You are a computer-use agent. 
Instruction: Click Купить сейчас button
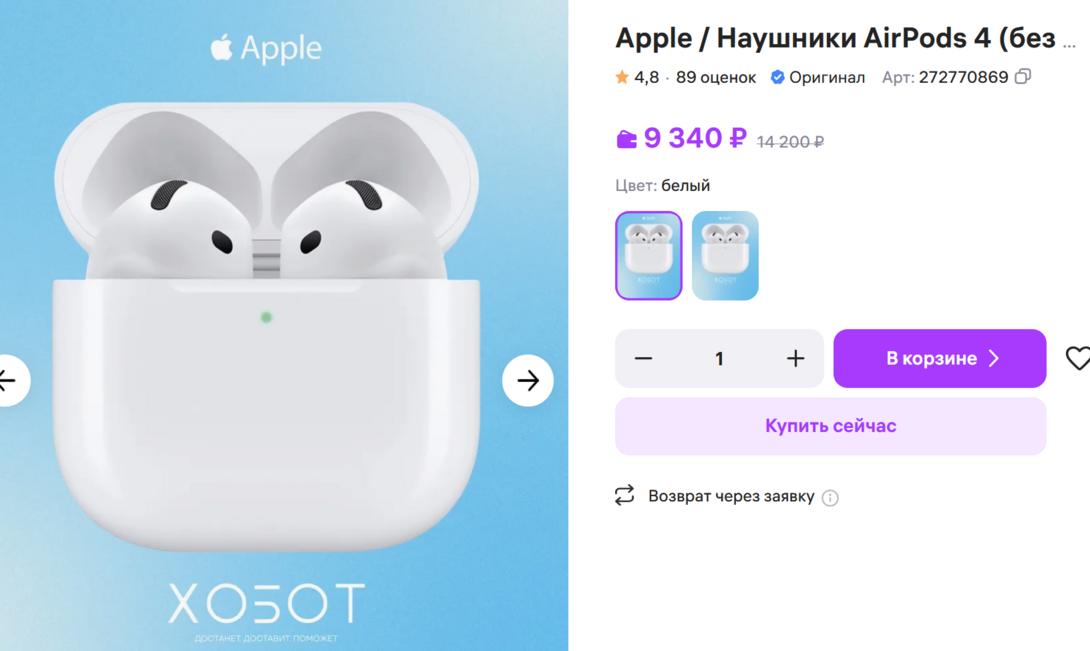pyautogui.click(x=831, y=426)
